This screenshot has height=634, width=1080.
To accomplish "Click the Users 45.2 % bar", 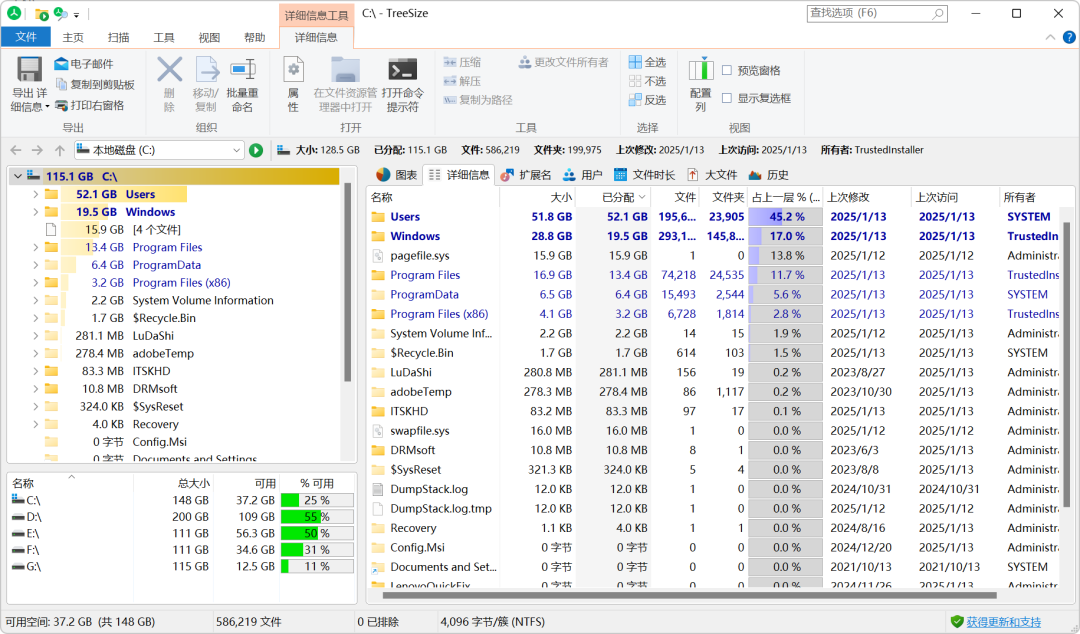I will [x=786, y=216].
